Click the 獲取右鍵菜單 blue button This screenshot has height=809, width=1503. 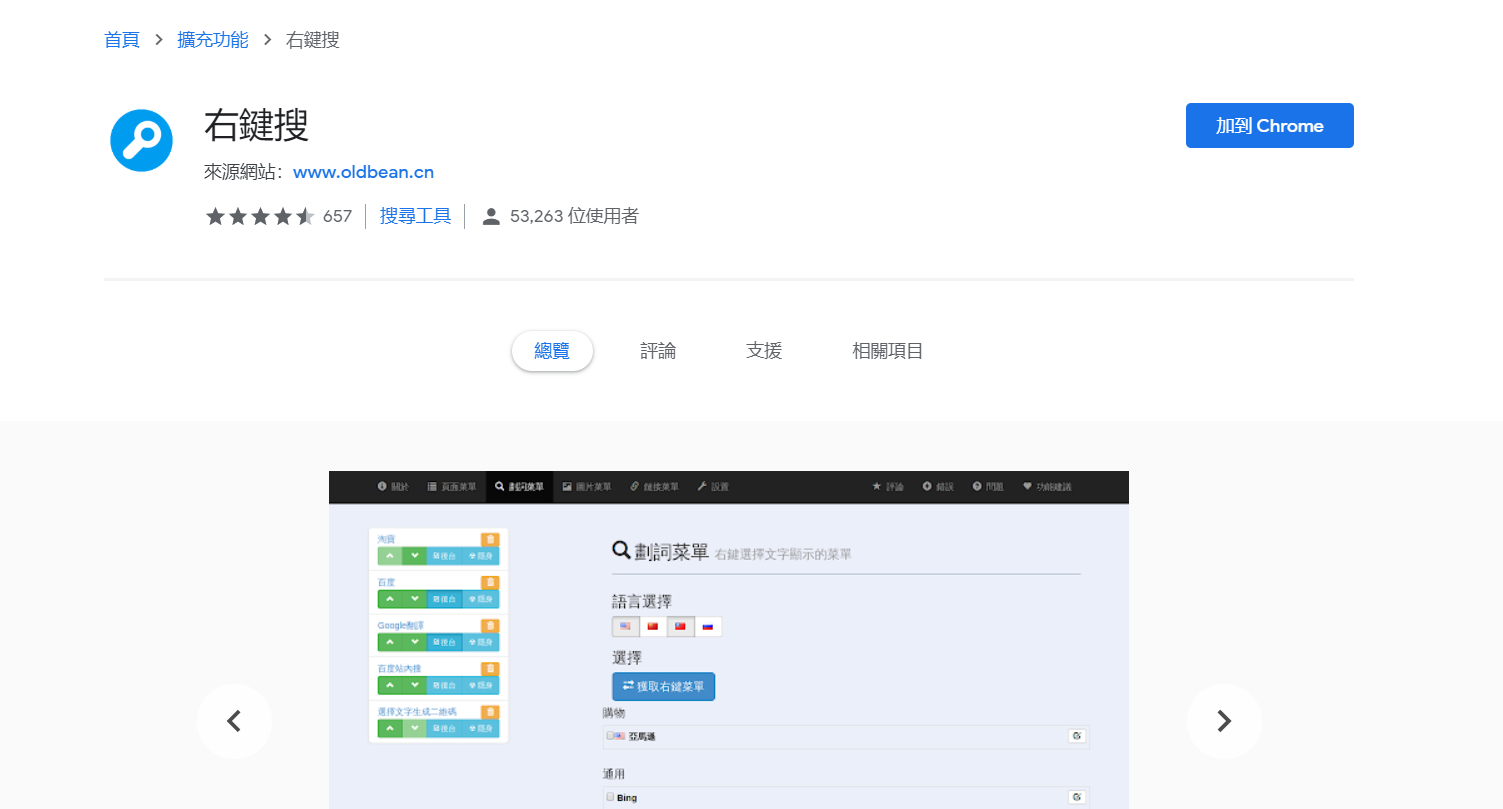click(663, 687)
